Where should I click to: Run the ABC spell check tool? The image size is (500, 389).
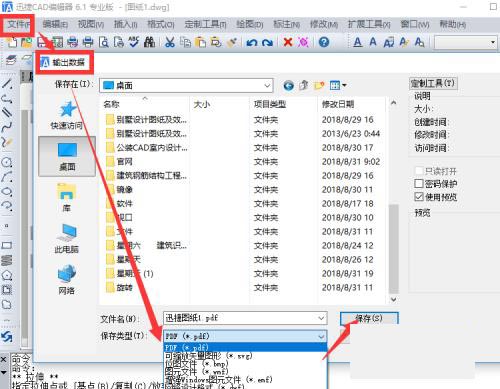(x=134, y=42)
